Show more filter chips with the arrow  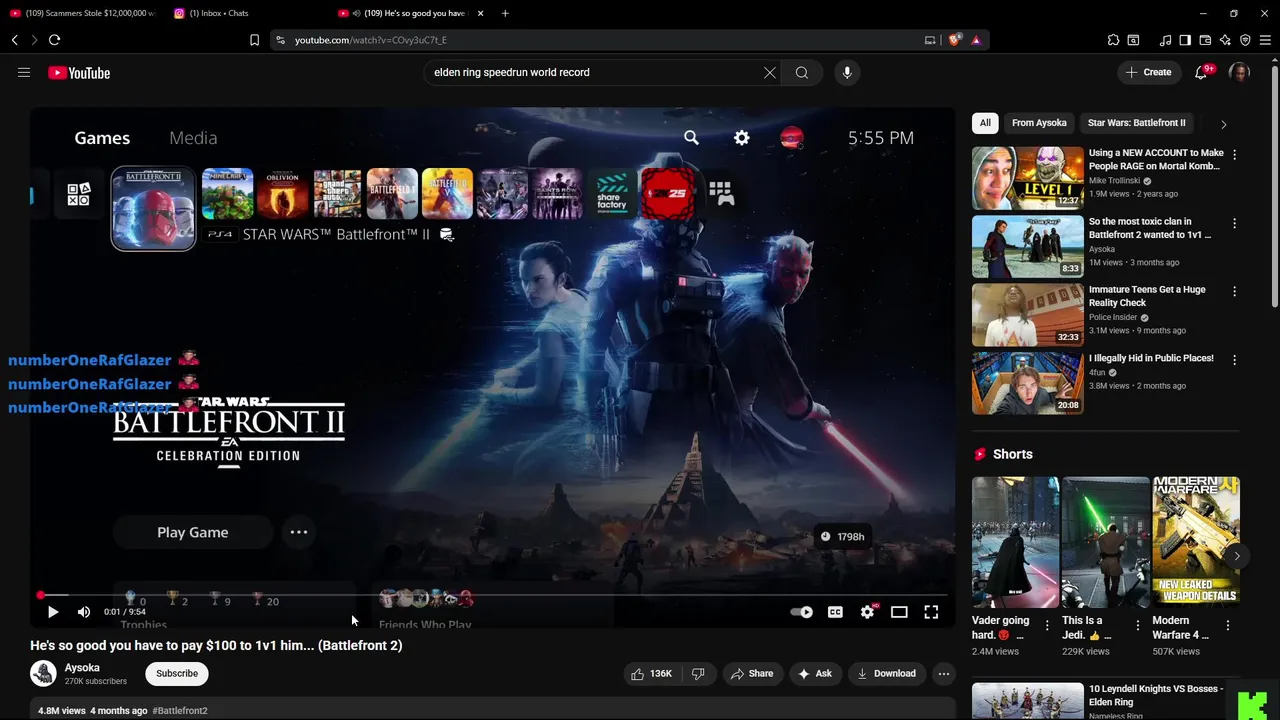[x=1223, y=124]
